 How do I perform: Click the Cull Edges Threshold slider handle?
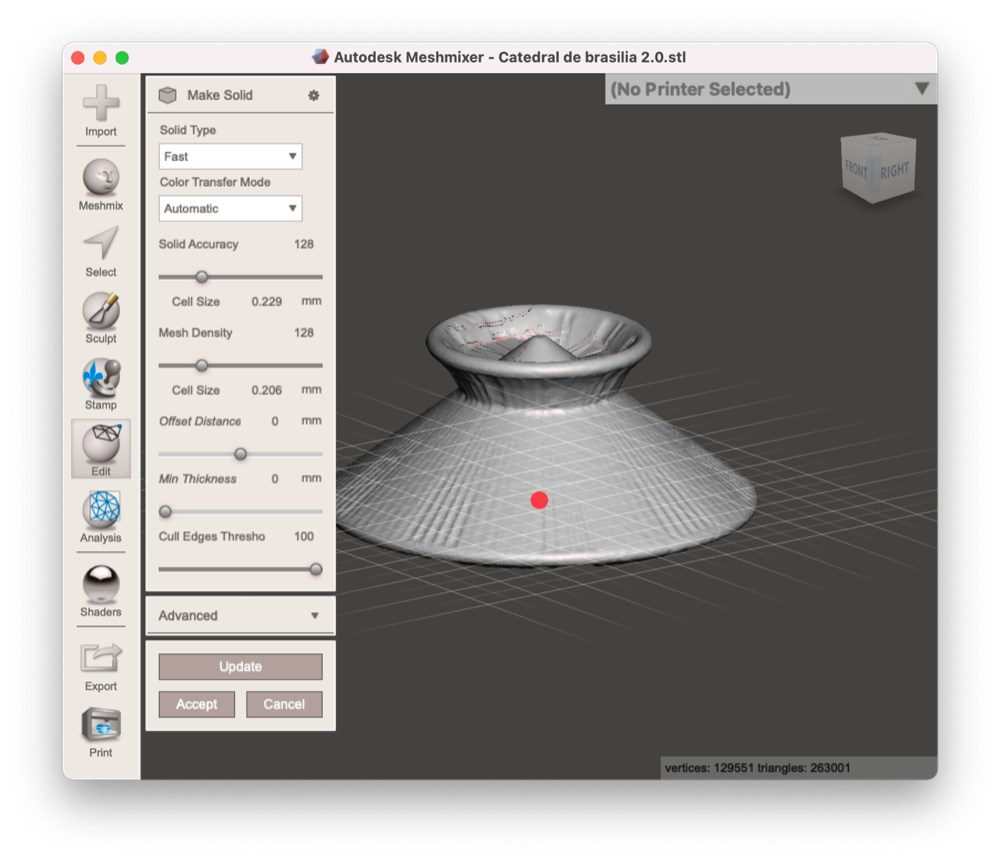point(316,569)
